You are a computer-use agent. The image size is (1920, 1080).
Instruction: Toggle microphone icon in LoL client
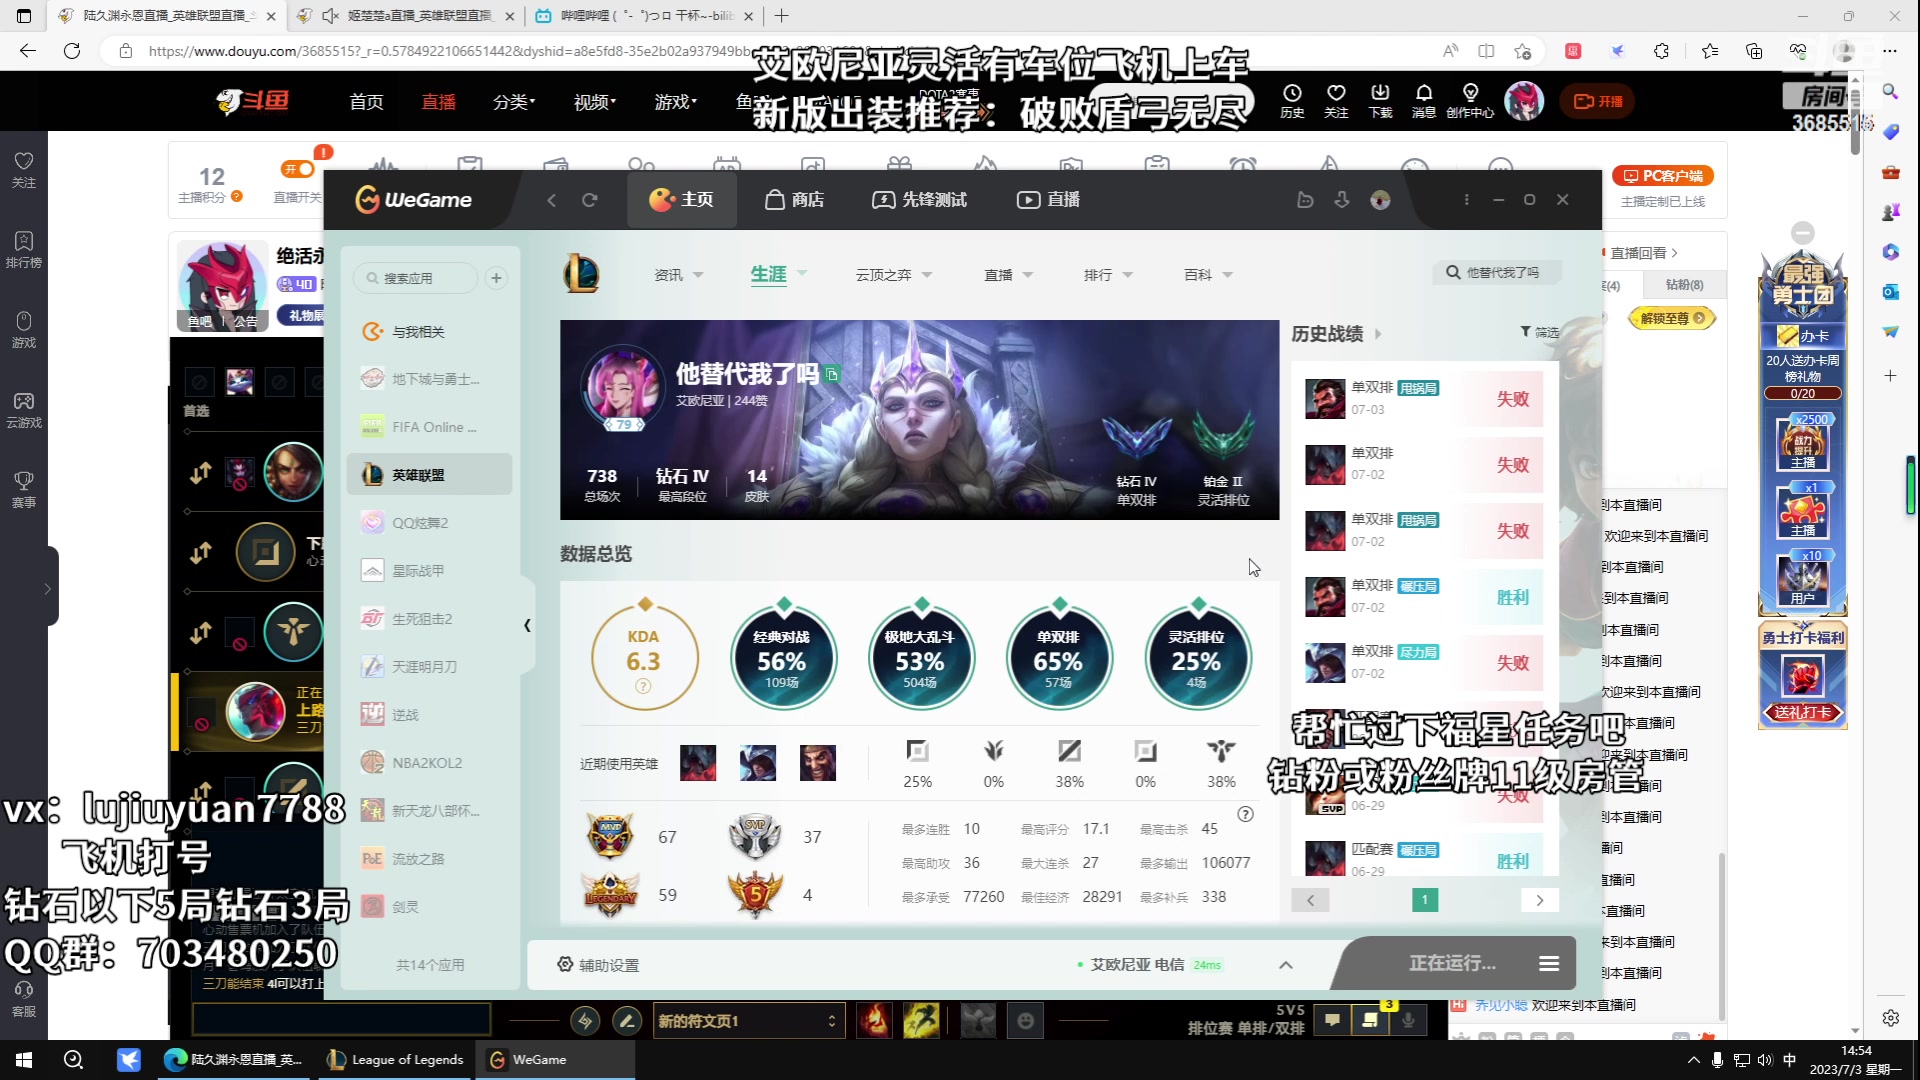[1408, 1020]
